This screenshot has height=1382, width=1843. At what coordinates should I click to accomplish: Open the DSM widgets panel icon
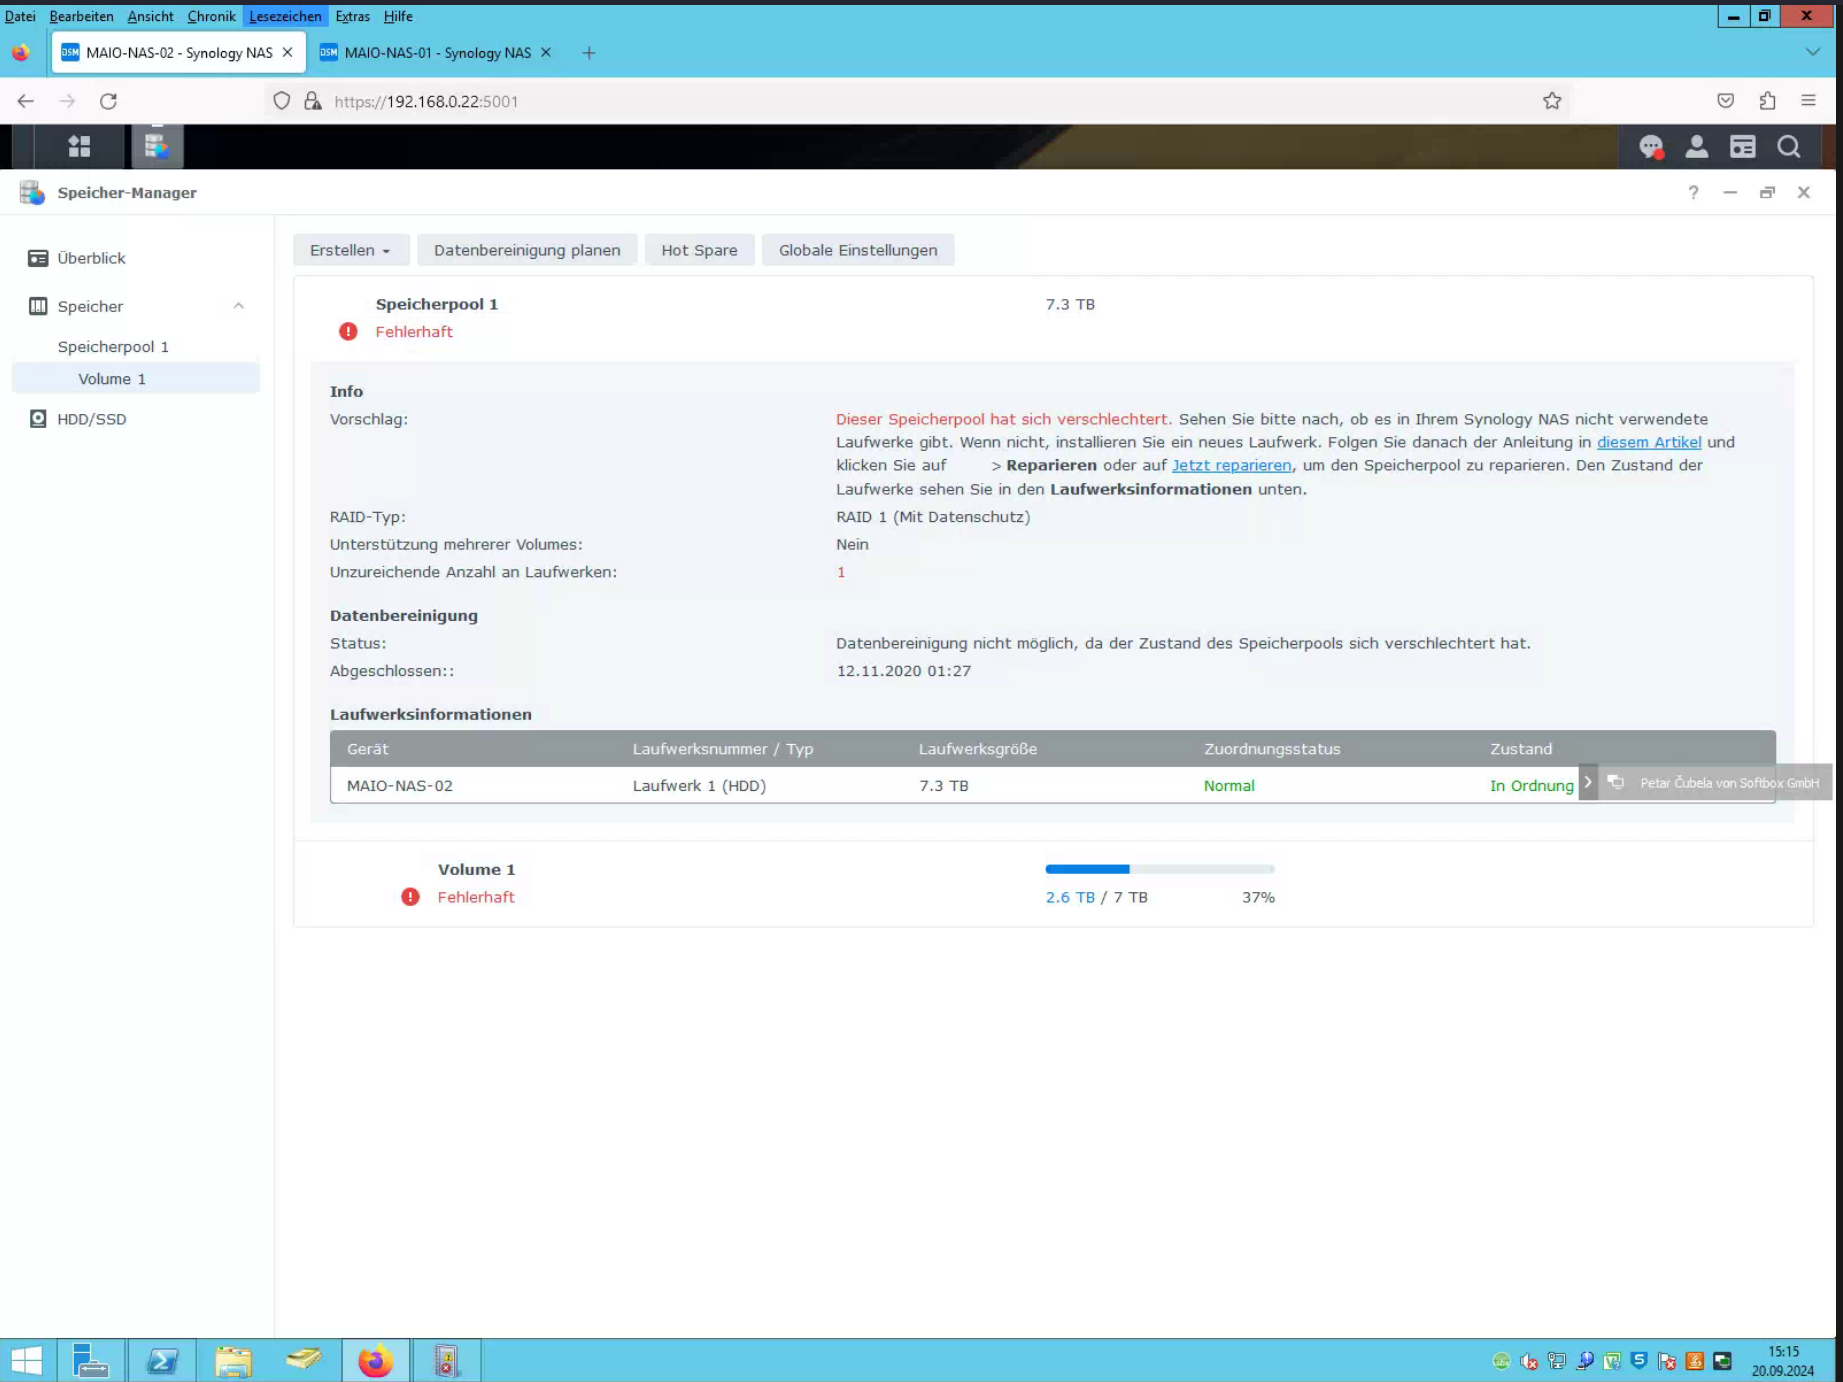[1742, 147]
